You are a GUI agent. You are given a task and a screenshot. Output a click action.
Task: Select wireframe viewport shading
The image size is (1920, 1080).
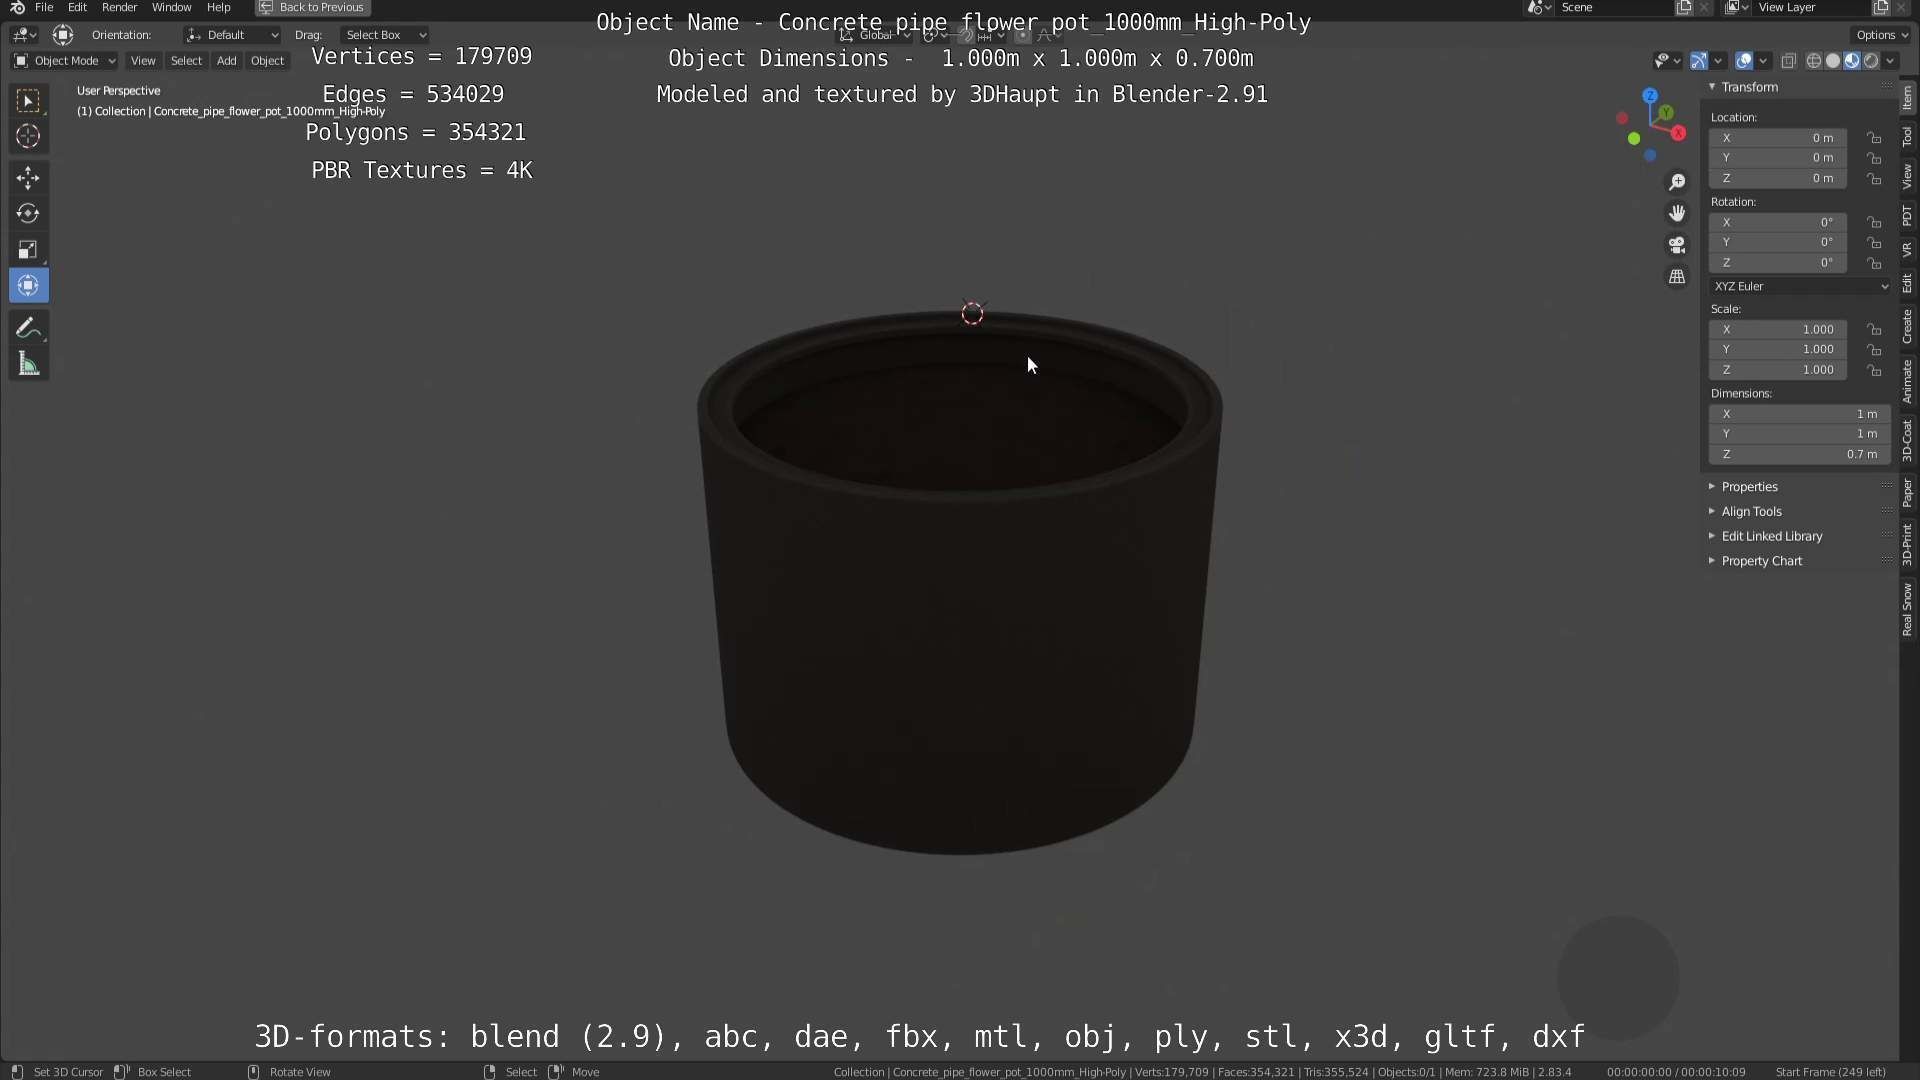(1814, 61)
